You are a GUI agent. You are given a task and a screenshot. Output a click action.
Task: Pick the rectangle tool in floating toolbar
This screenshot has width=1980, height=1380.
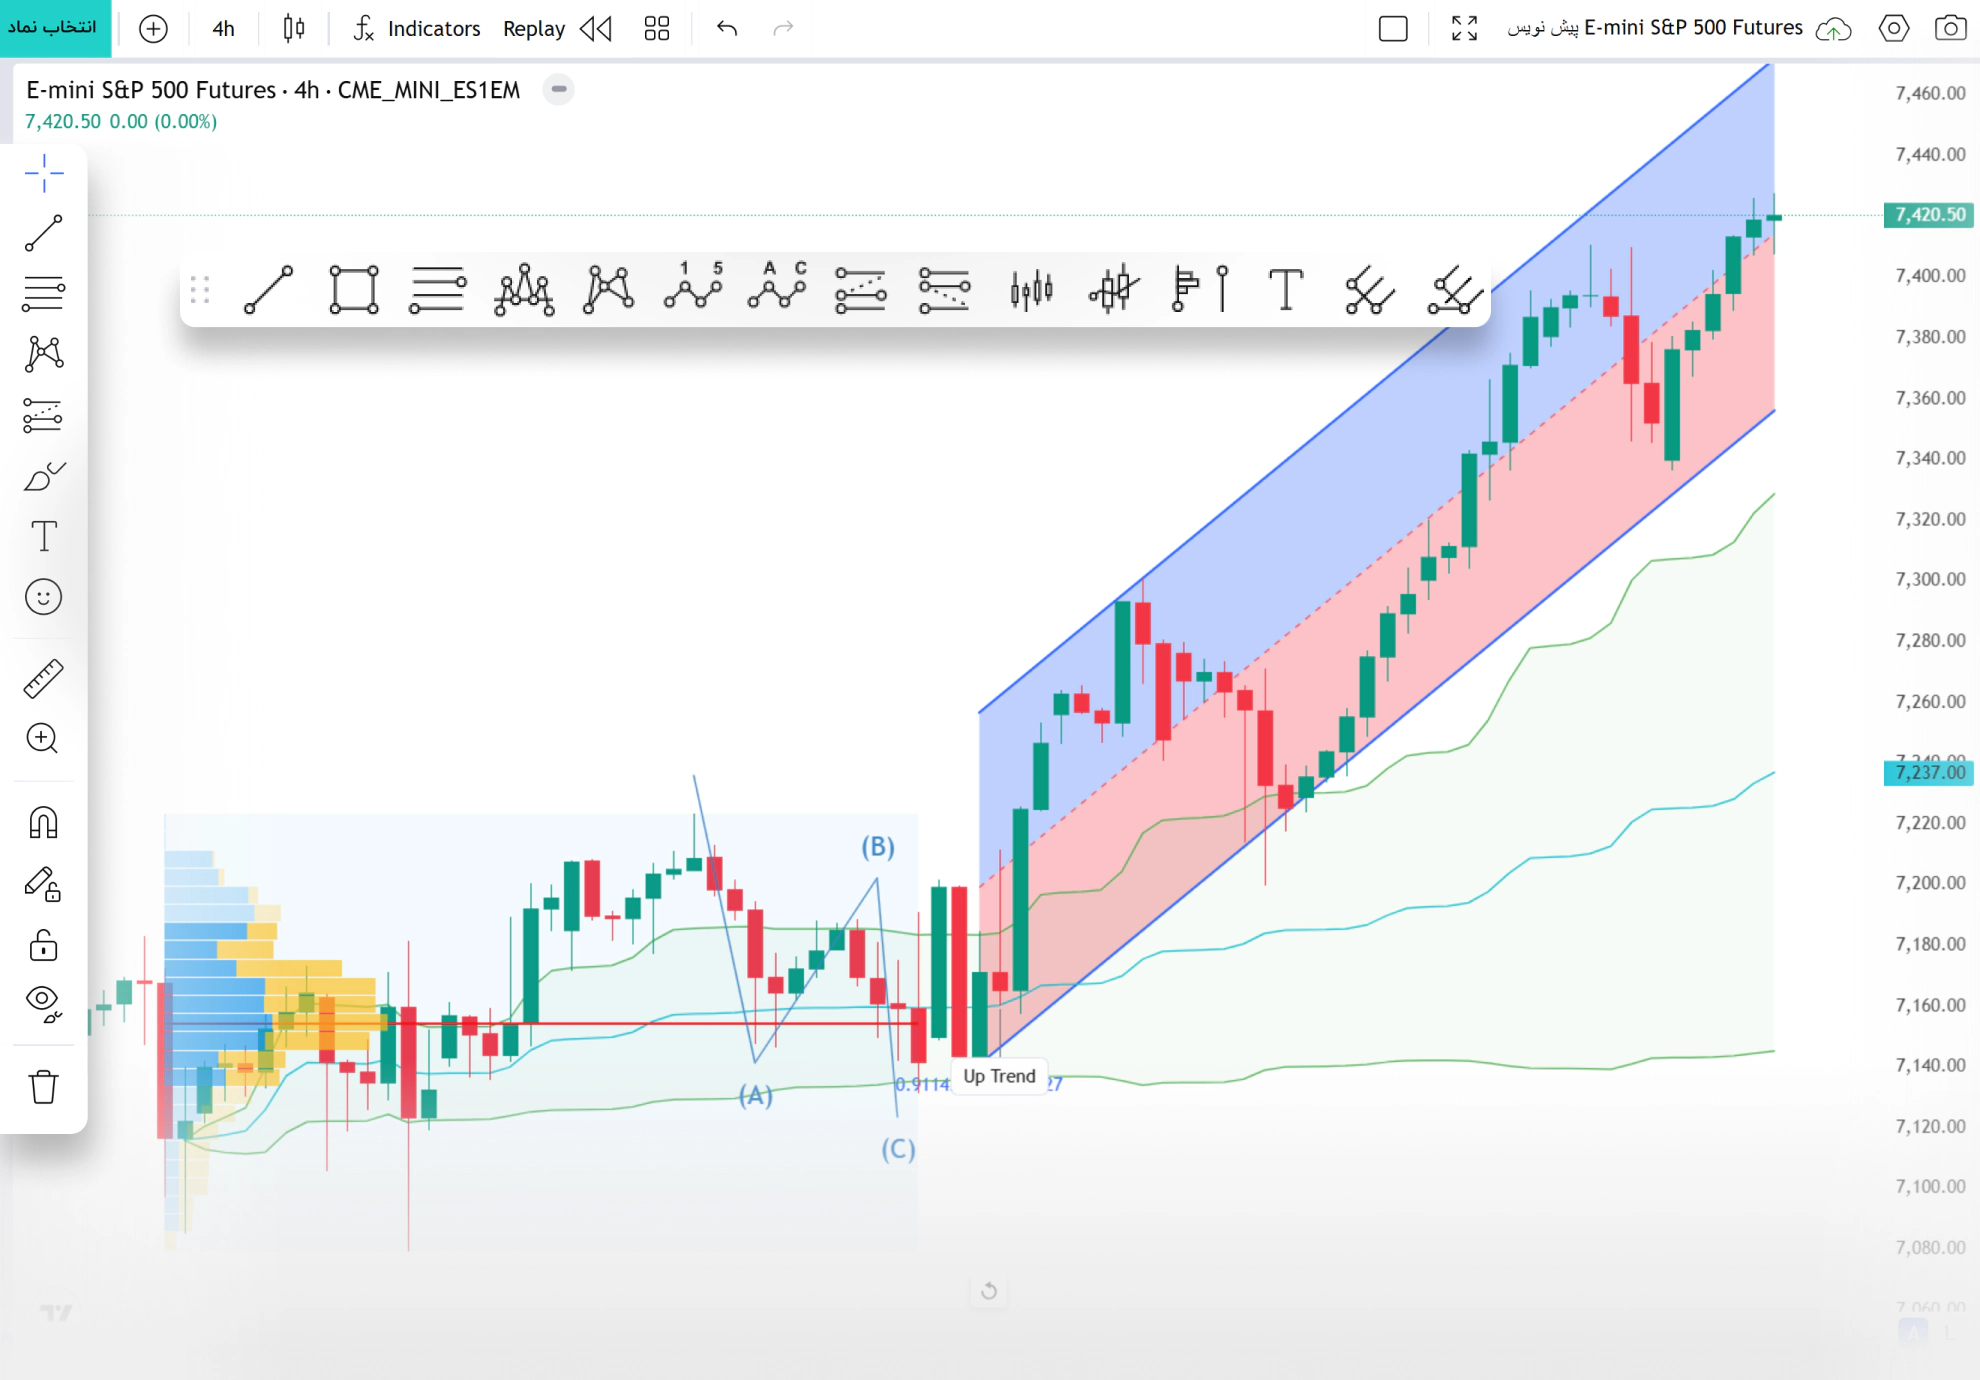(x=354, y=290)
